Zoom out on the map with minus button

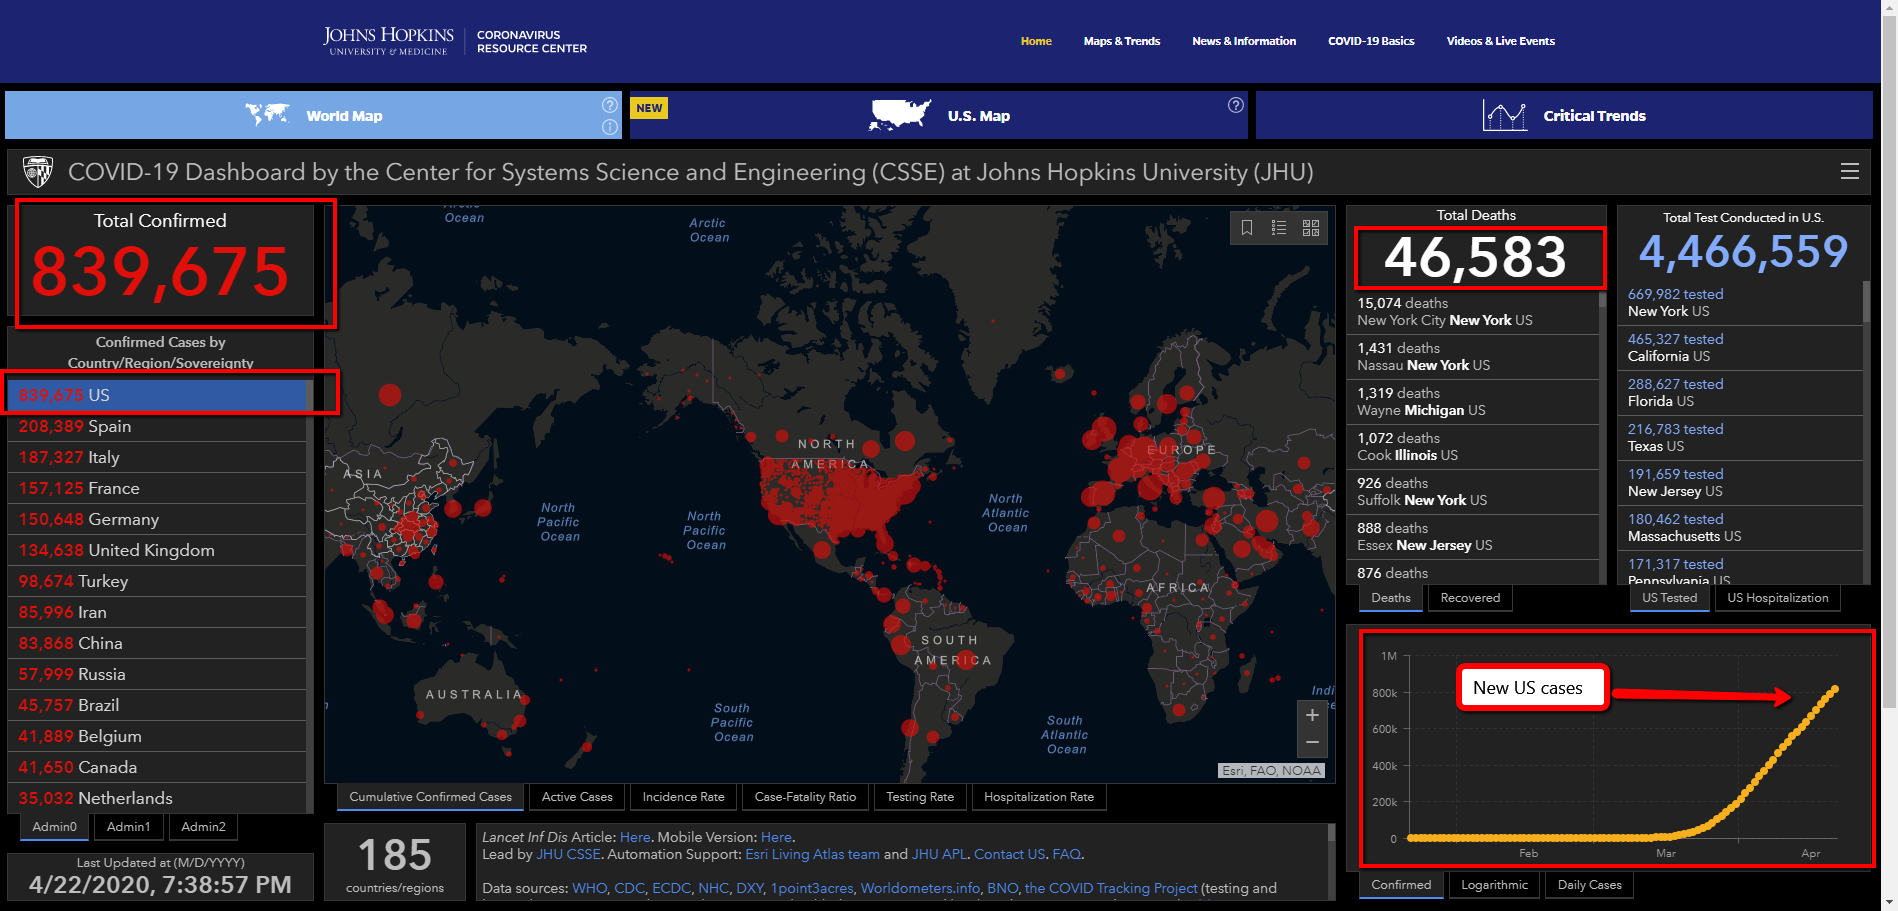coord(1312,742)
